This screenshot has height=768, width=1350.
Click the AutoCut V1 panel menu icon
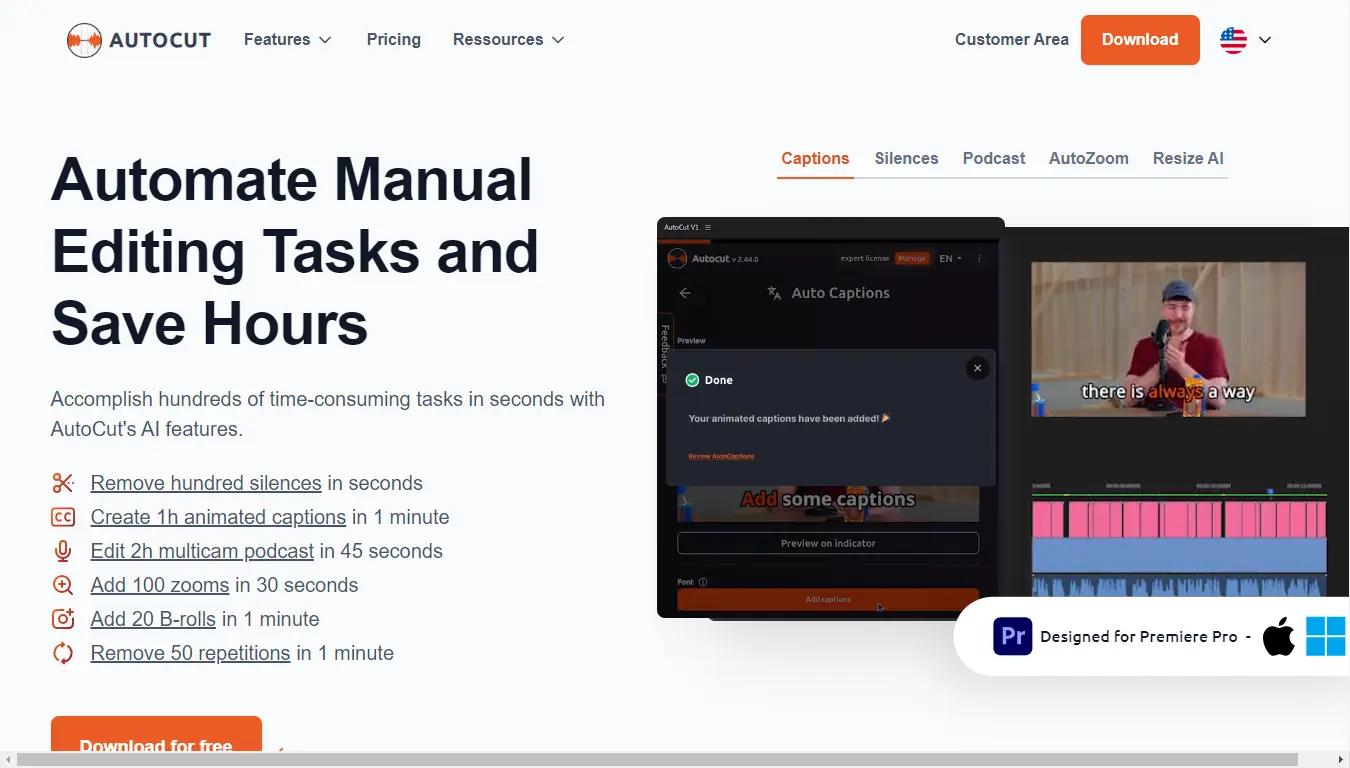point(708,227)
